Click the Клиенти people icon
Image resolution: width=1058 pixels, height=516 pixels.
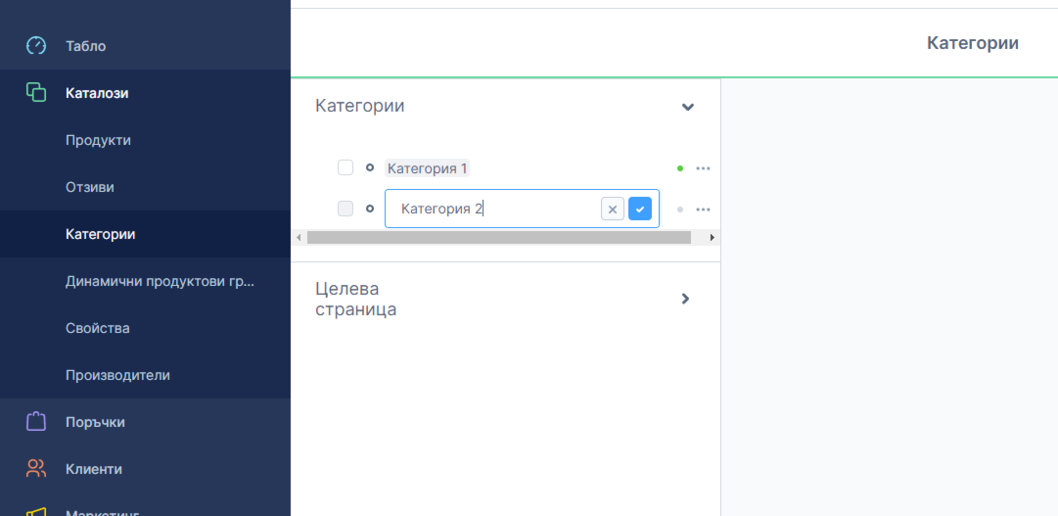point(36,469)
